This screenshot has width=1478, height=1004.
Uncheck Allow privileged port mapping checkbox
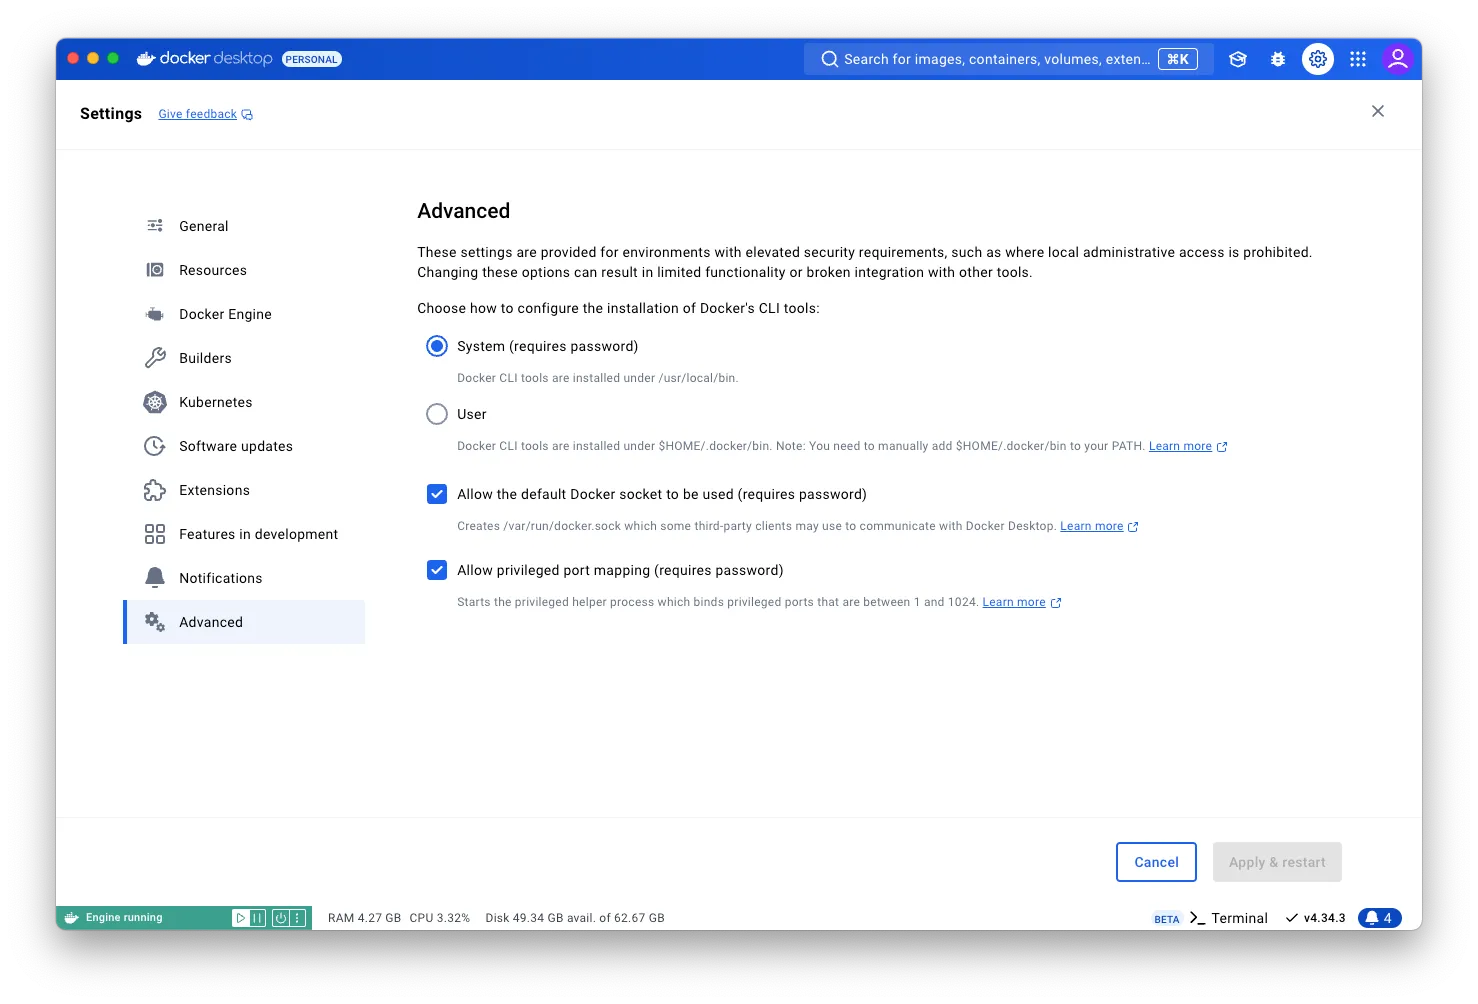tap(437, 570)
